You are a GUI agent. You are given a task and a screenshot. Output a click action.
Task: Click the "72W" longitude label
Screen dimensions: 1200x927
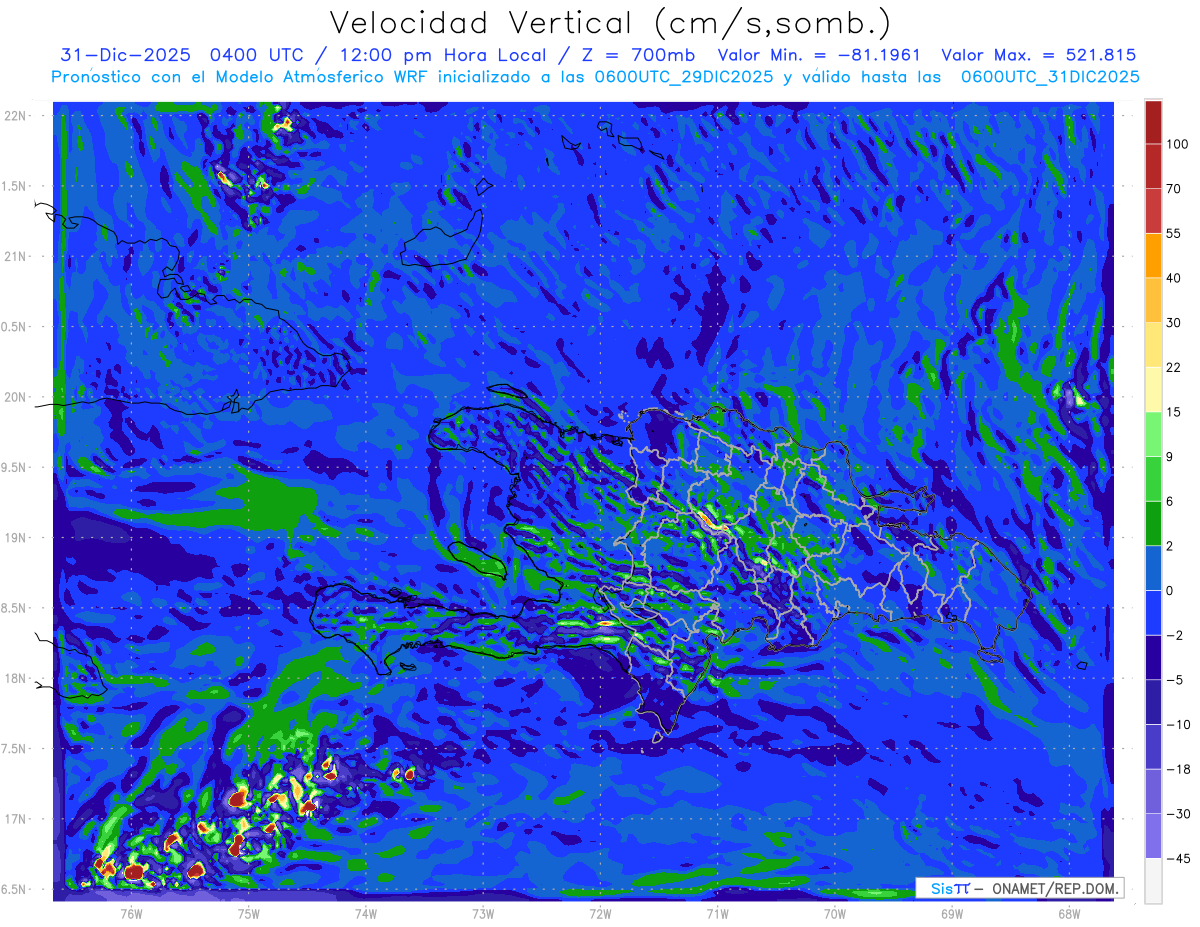pyautogui.click(x=600, y=913)
